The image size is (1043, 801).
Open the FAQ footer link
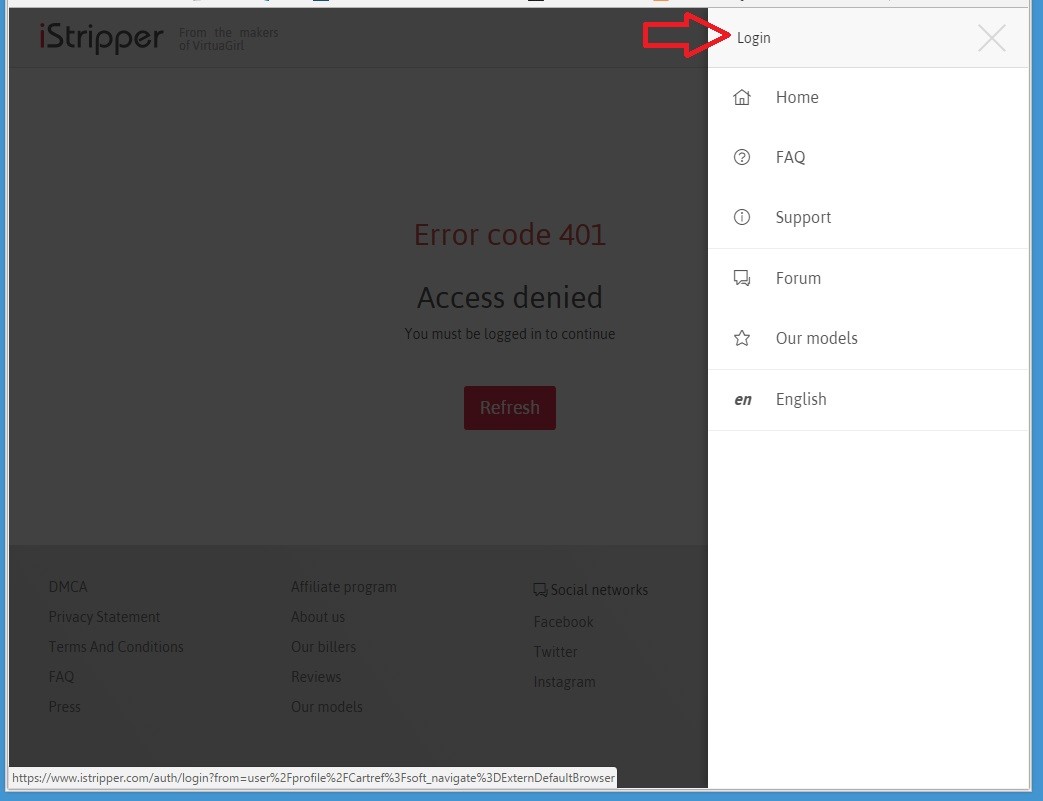coord(61,677)
